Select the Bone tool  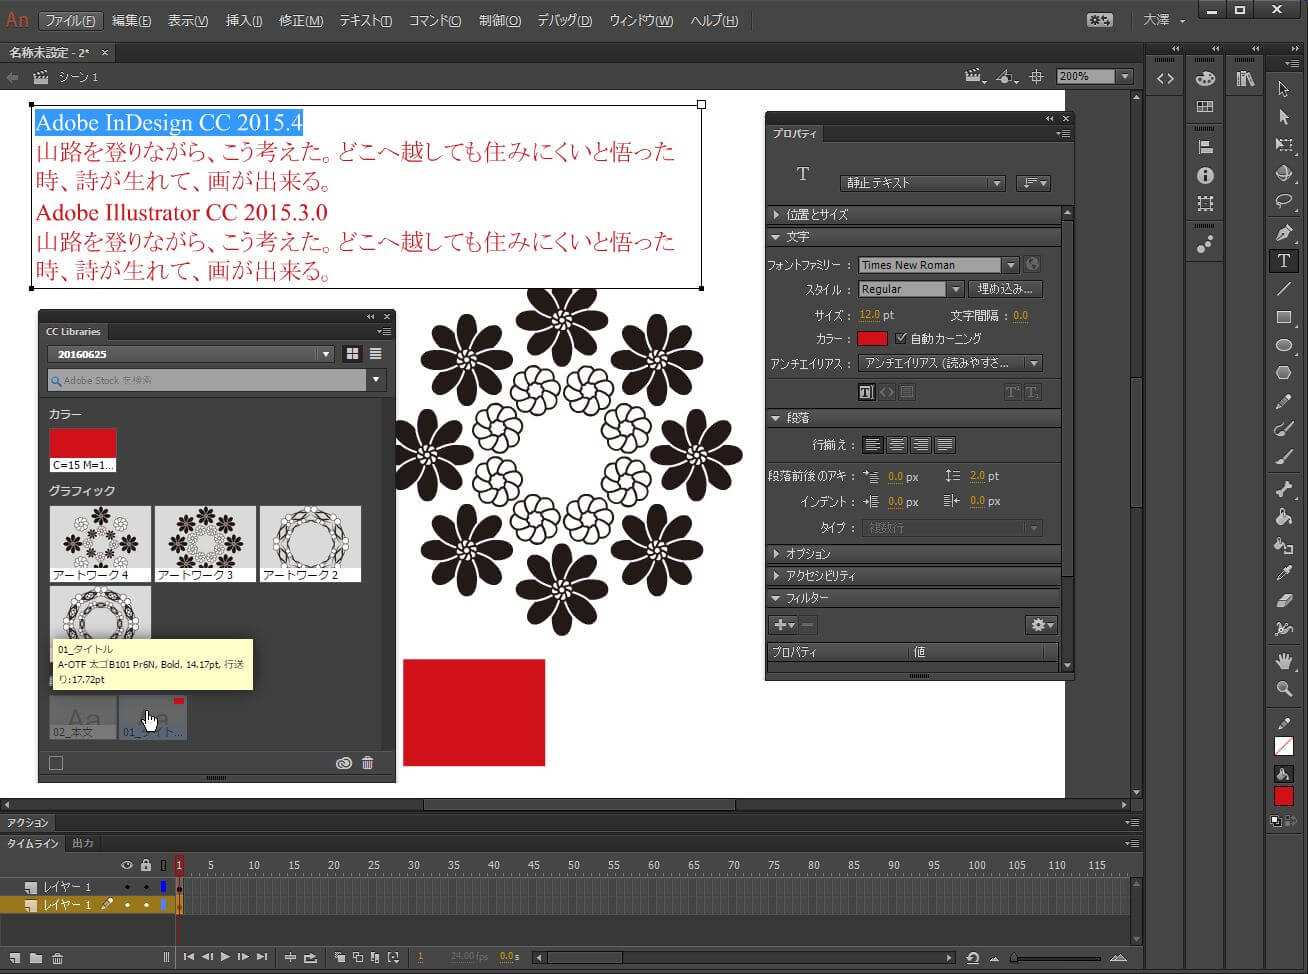pyautogui.click(x=1284, y=489)
